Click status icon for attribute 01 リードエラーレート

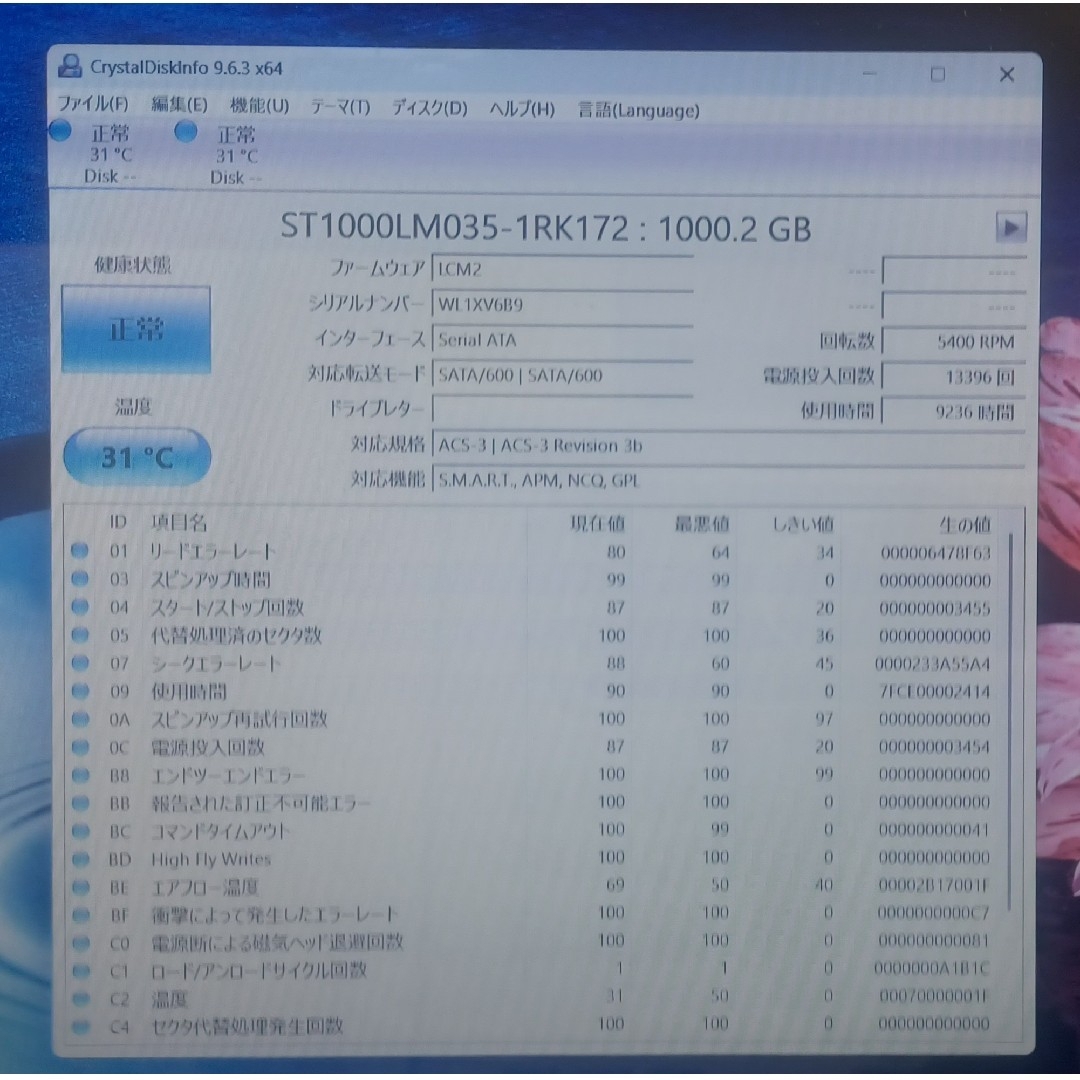pos(80,550)
